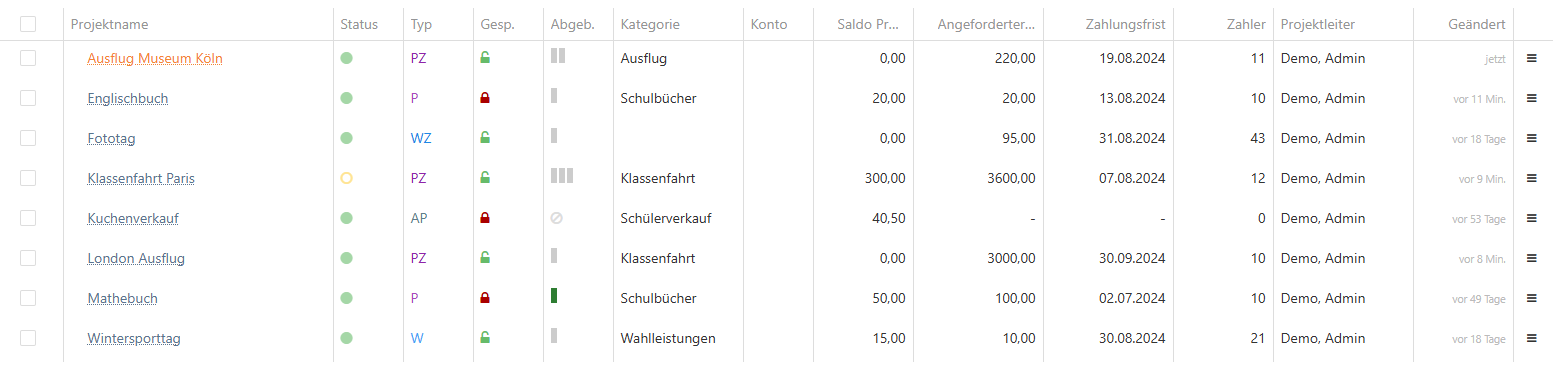This screenshot has height=383, width=1564.
Task: Tick the select-all checkbox in the header
Action: [x=28, y=24]
